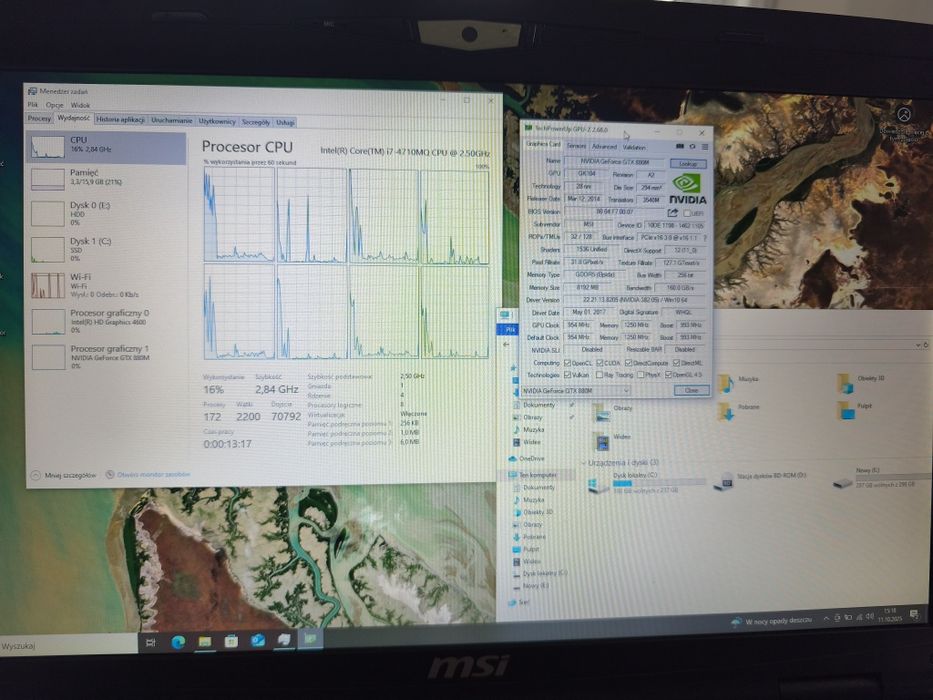
Task: Expand the hidden tray icons chevron
Action: pyautogui.click(x=826, y=619)
